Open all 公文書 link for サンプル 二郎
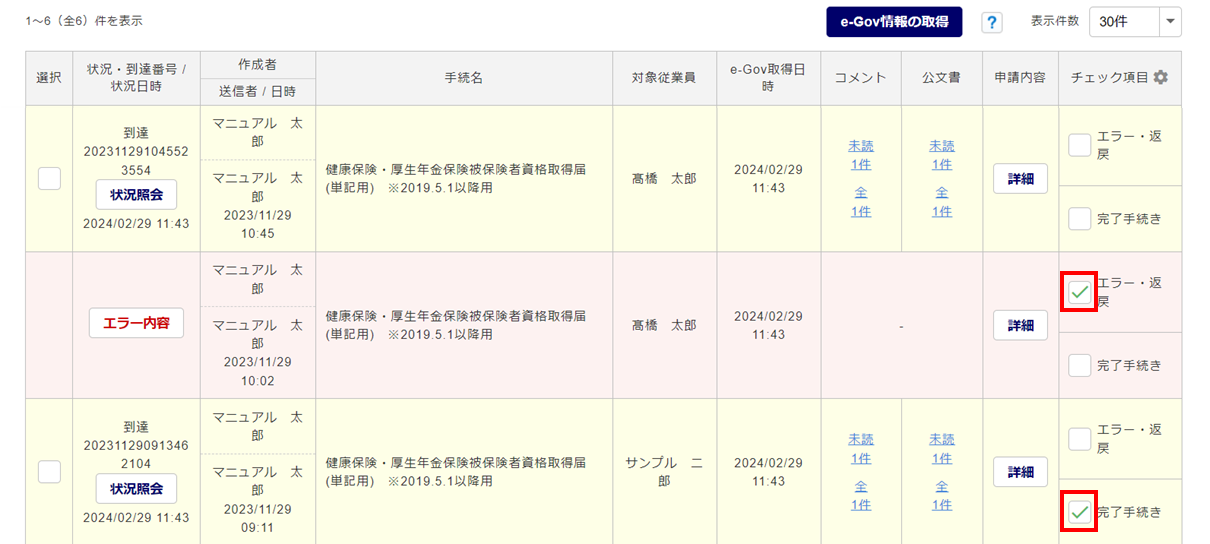The width and height of the screenshot is (1210, 544). point(941,495)
